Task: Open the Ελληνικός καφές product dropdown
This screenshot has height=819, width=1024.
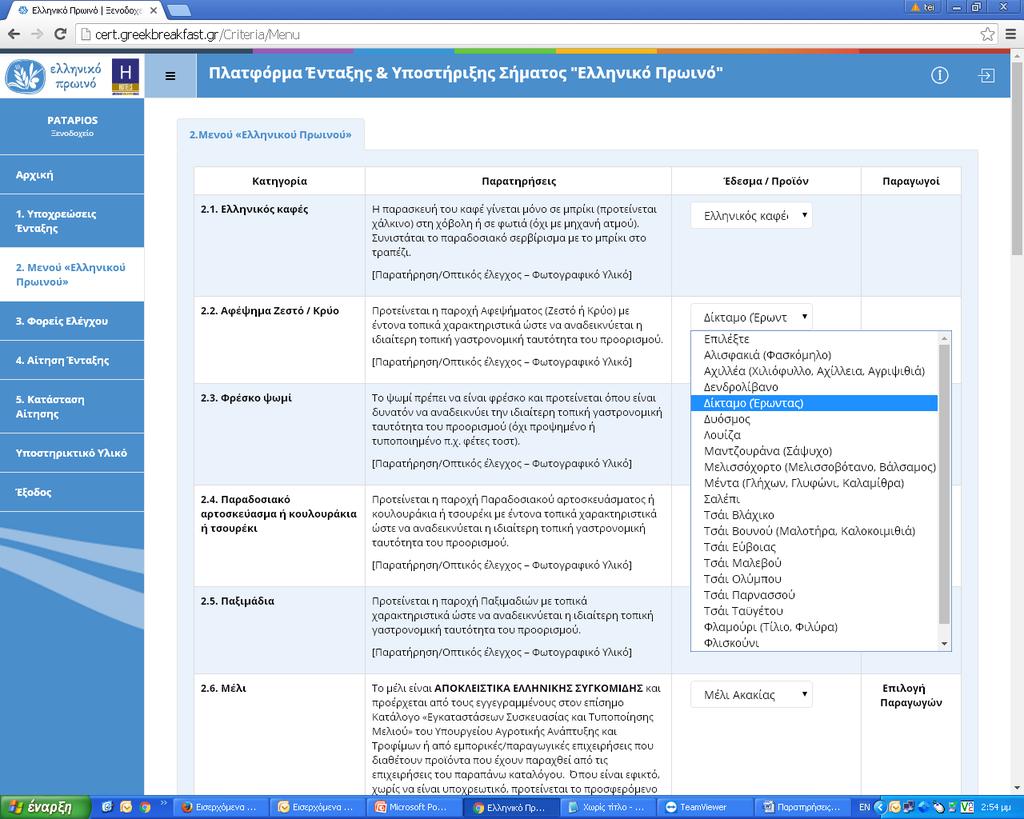Action: (x=751, y=216)
